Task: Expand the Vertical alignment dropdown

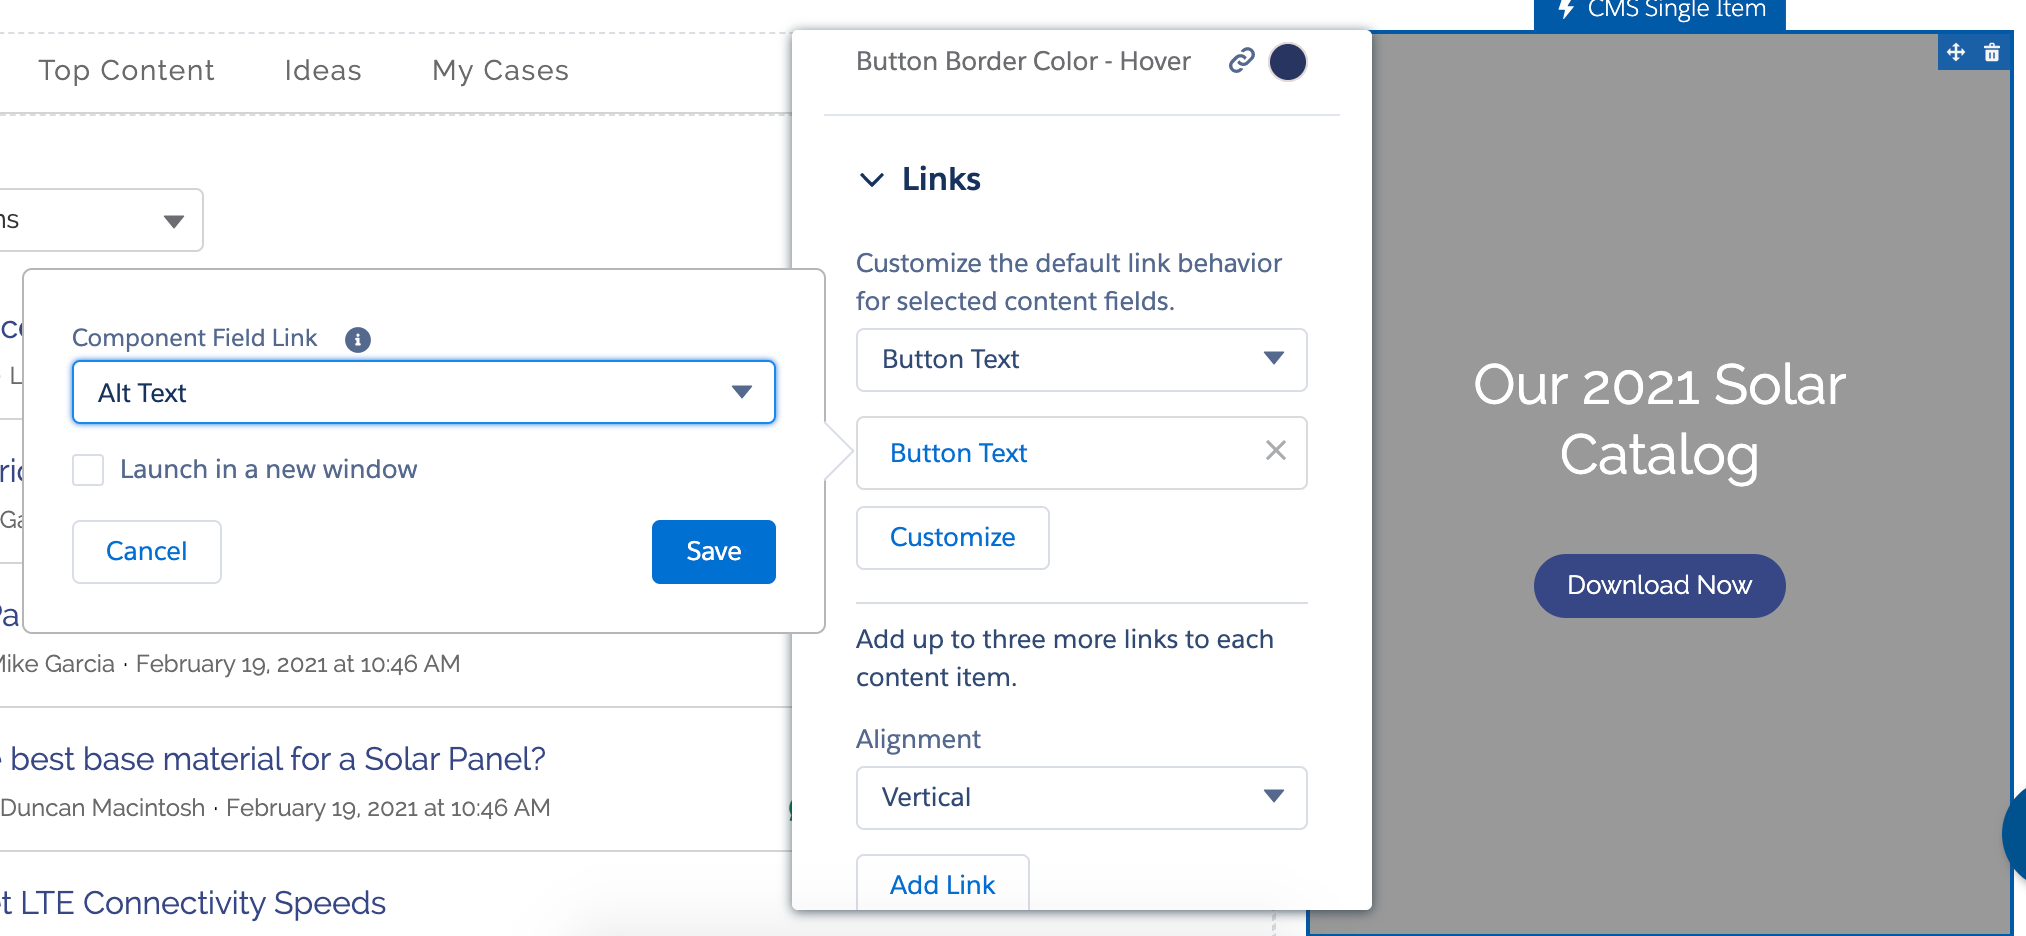Action: [1081, 798]
